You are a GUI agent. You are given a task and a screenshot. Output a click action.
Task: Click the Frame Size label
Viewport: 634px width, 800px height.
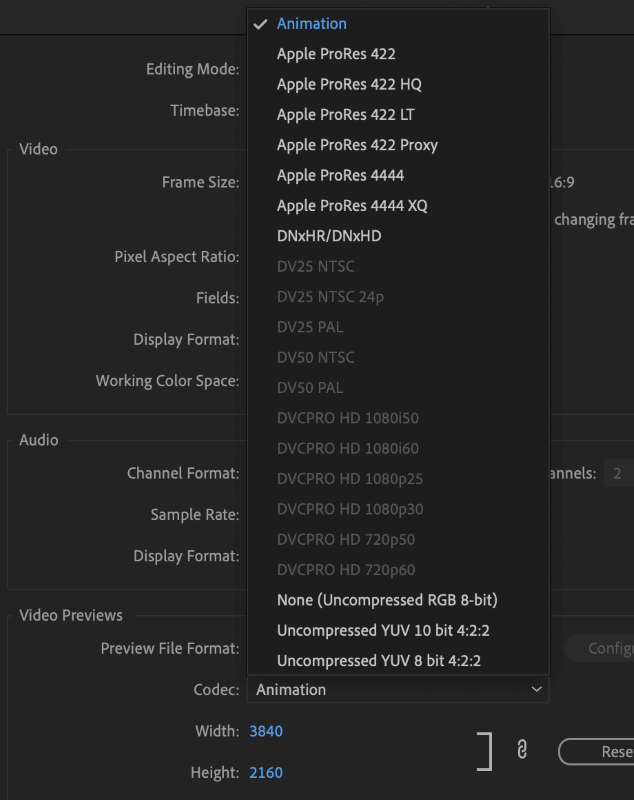pyautogui.click(x=200, y=182)
